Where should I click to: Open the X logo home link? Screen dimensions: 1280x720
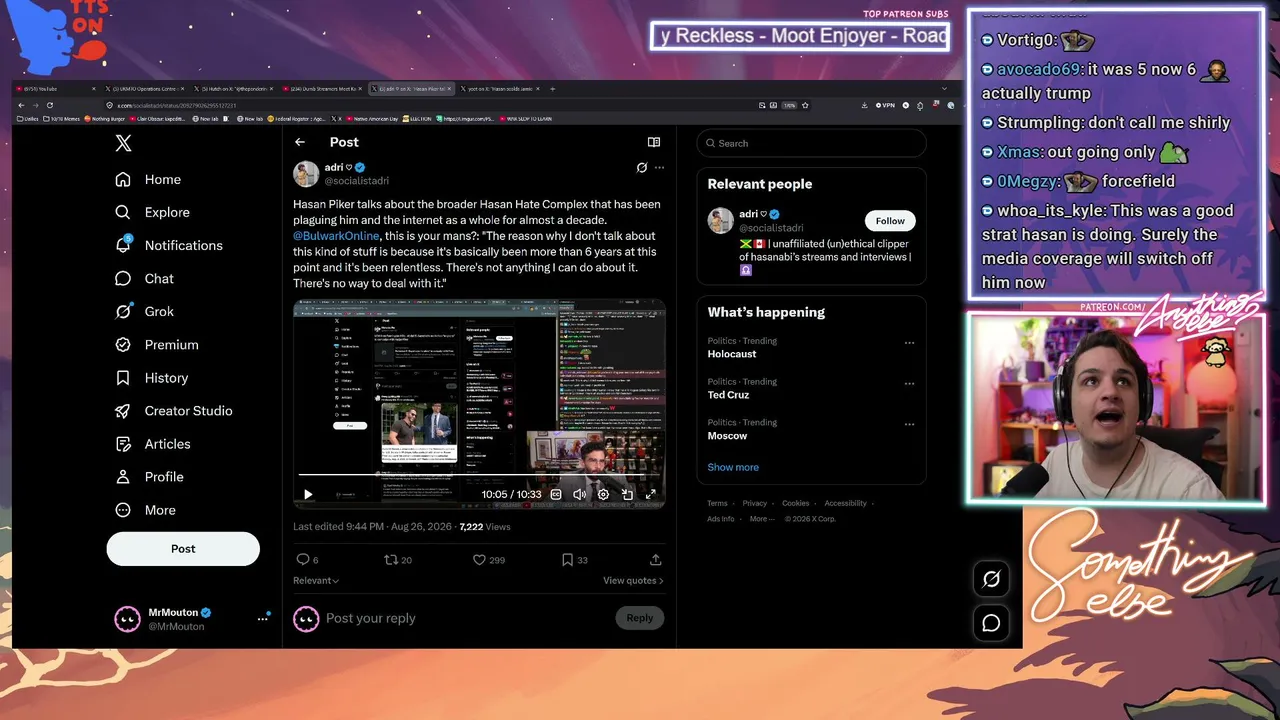coord(123,143)
